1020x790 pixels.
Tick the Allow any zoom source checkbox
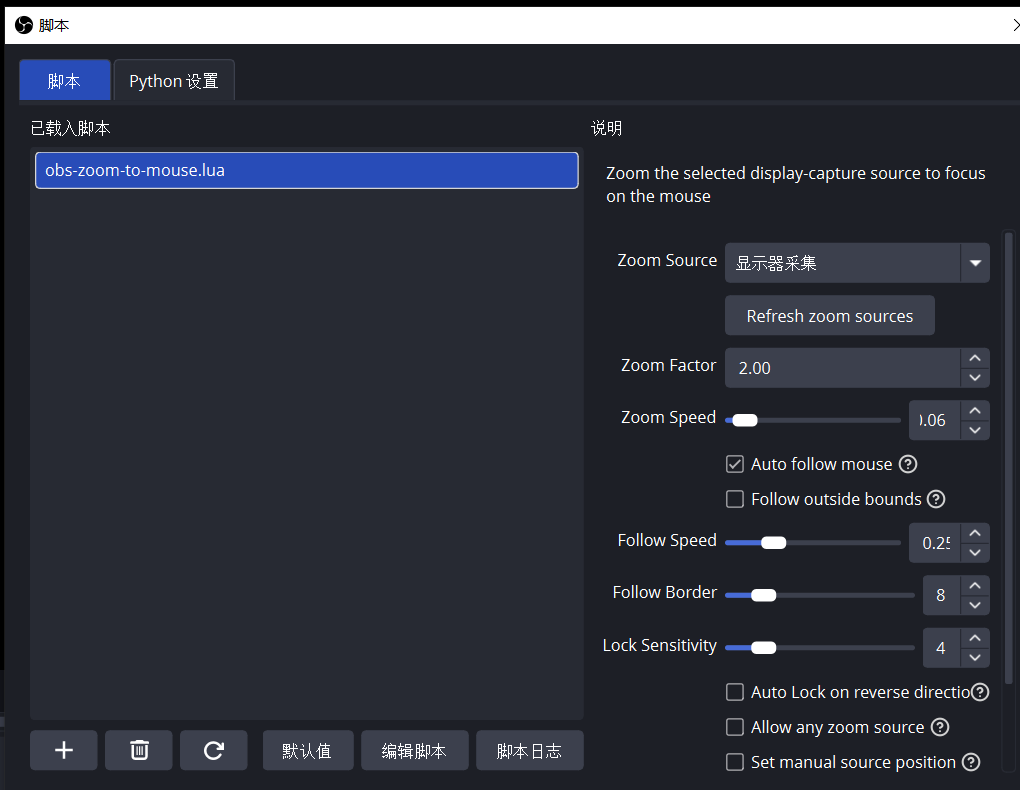[735, 727]
